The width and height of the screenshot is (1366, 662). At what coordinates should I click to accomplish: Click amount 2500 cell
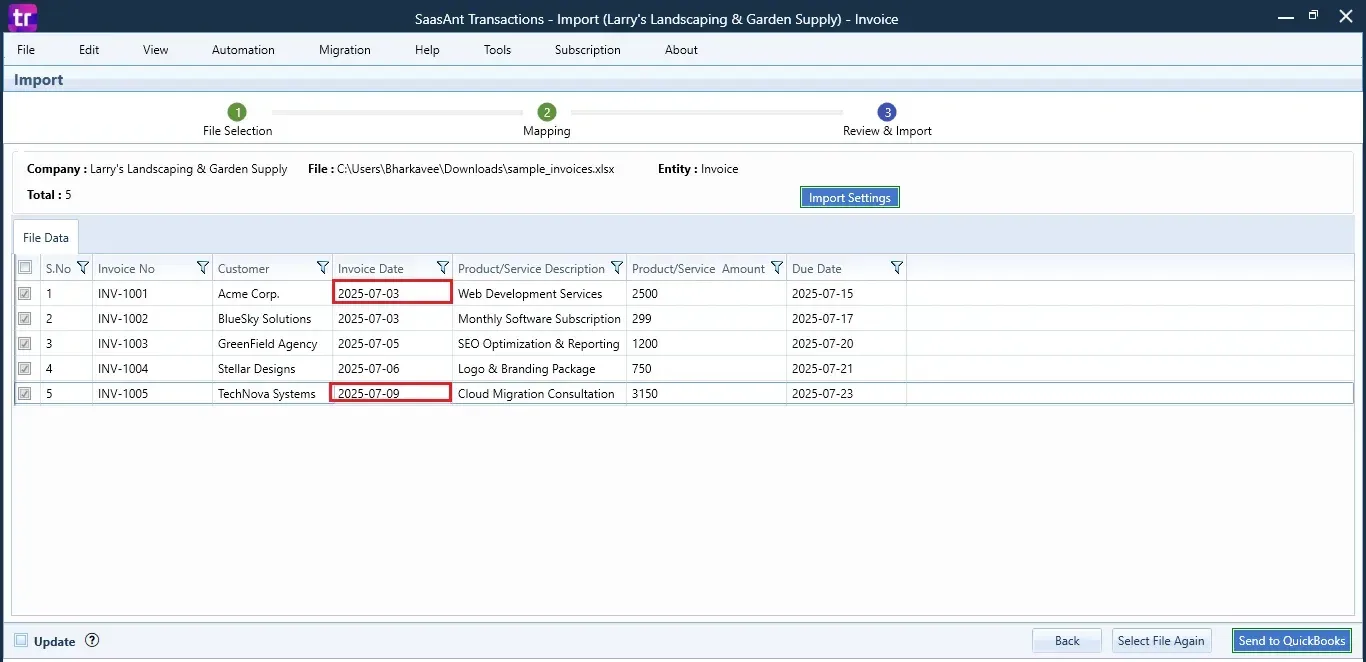706,294
